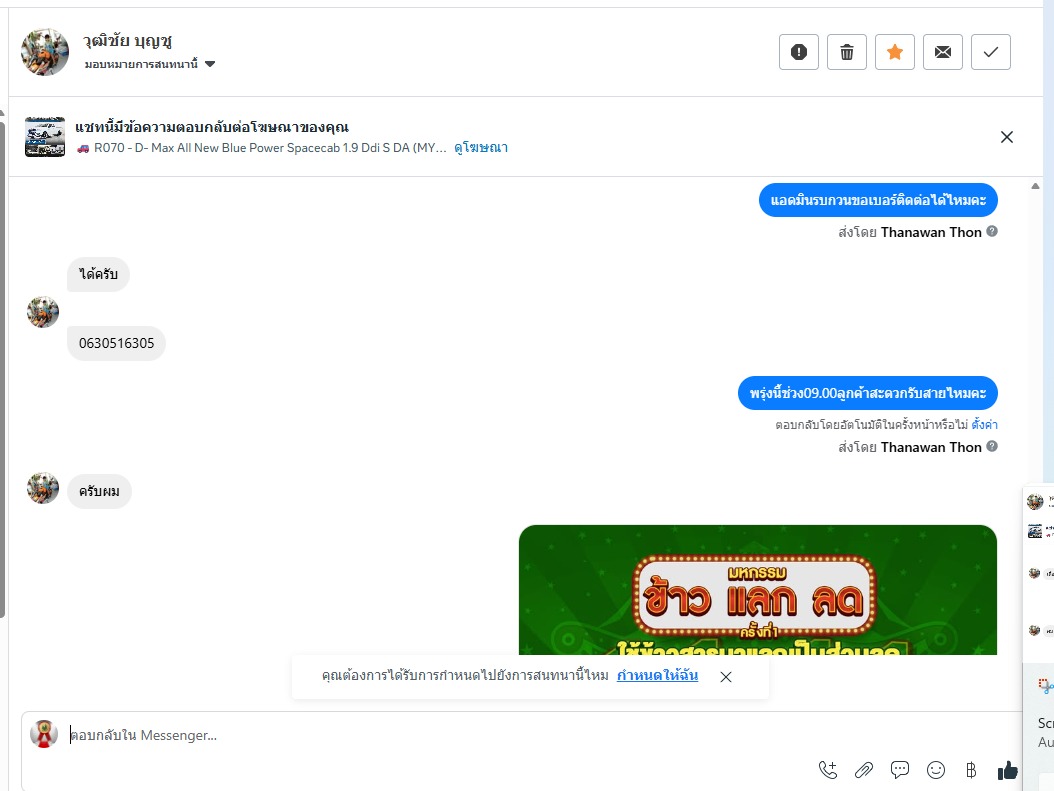Open the ดูโฆษณา ad link

click(x=481, y=148)
